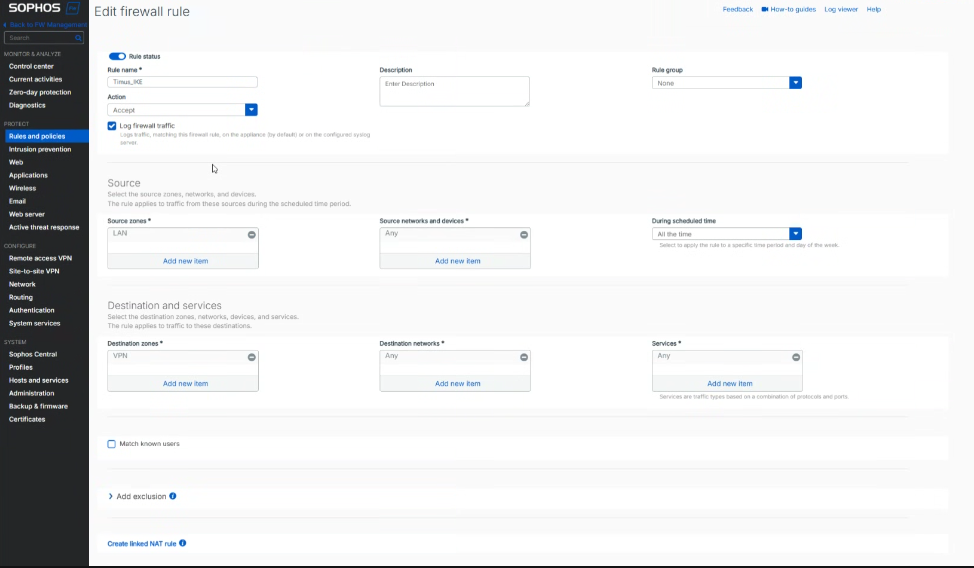The width and height of the screenshot is (974, 568).
Task: Remove VPN from Destination zones
Action: (252, 357)
